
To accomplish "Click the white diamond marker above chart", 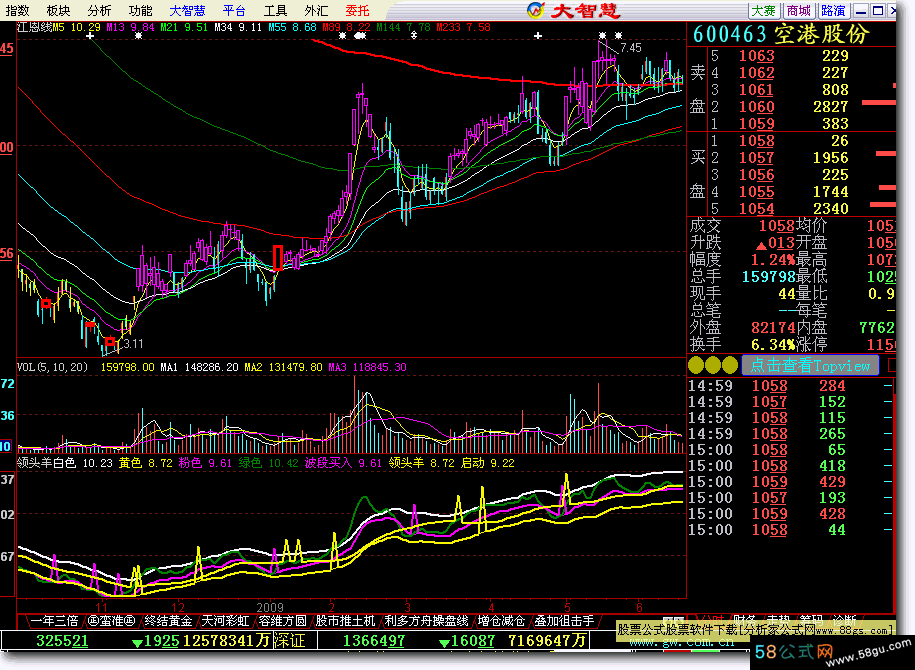I will click(x=414, y=36).
